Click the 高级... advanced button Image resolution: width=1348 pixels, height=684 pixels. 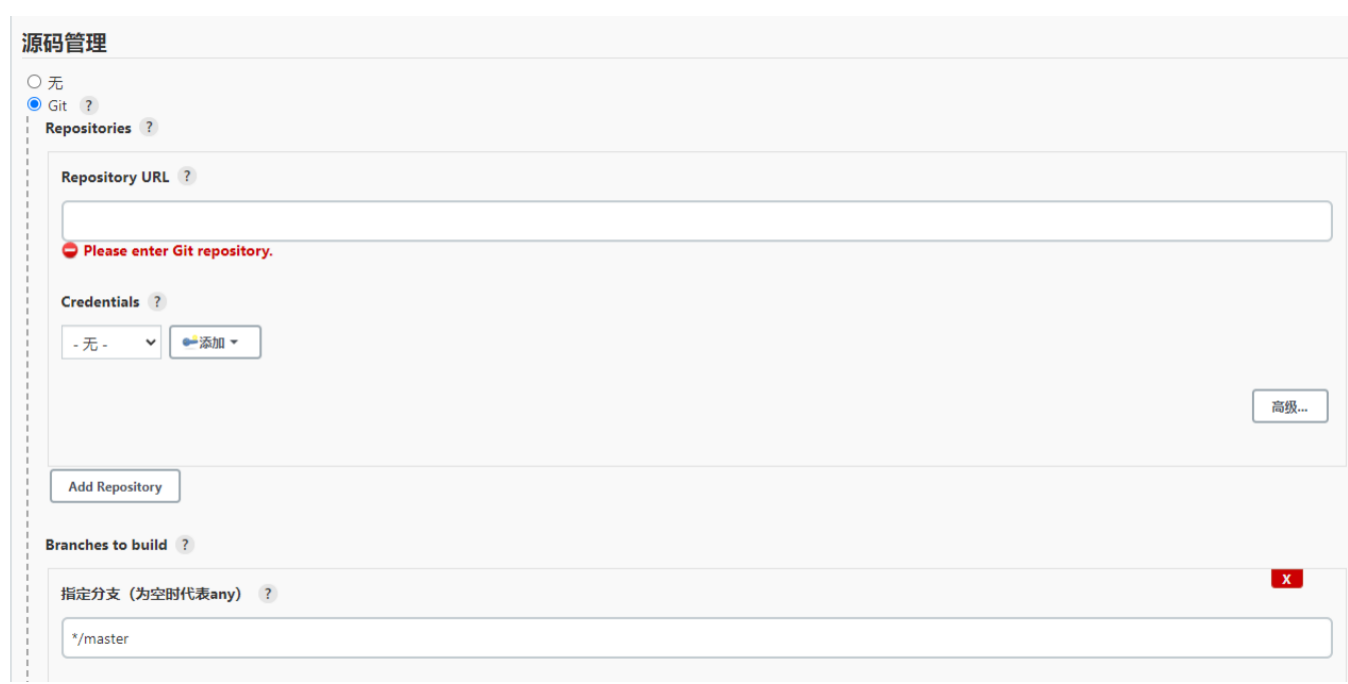pyautogui.click(x=1290, y=406)
